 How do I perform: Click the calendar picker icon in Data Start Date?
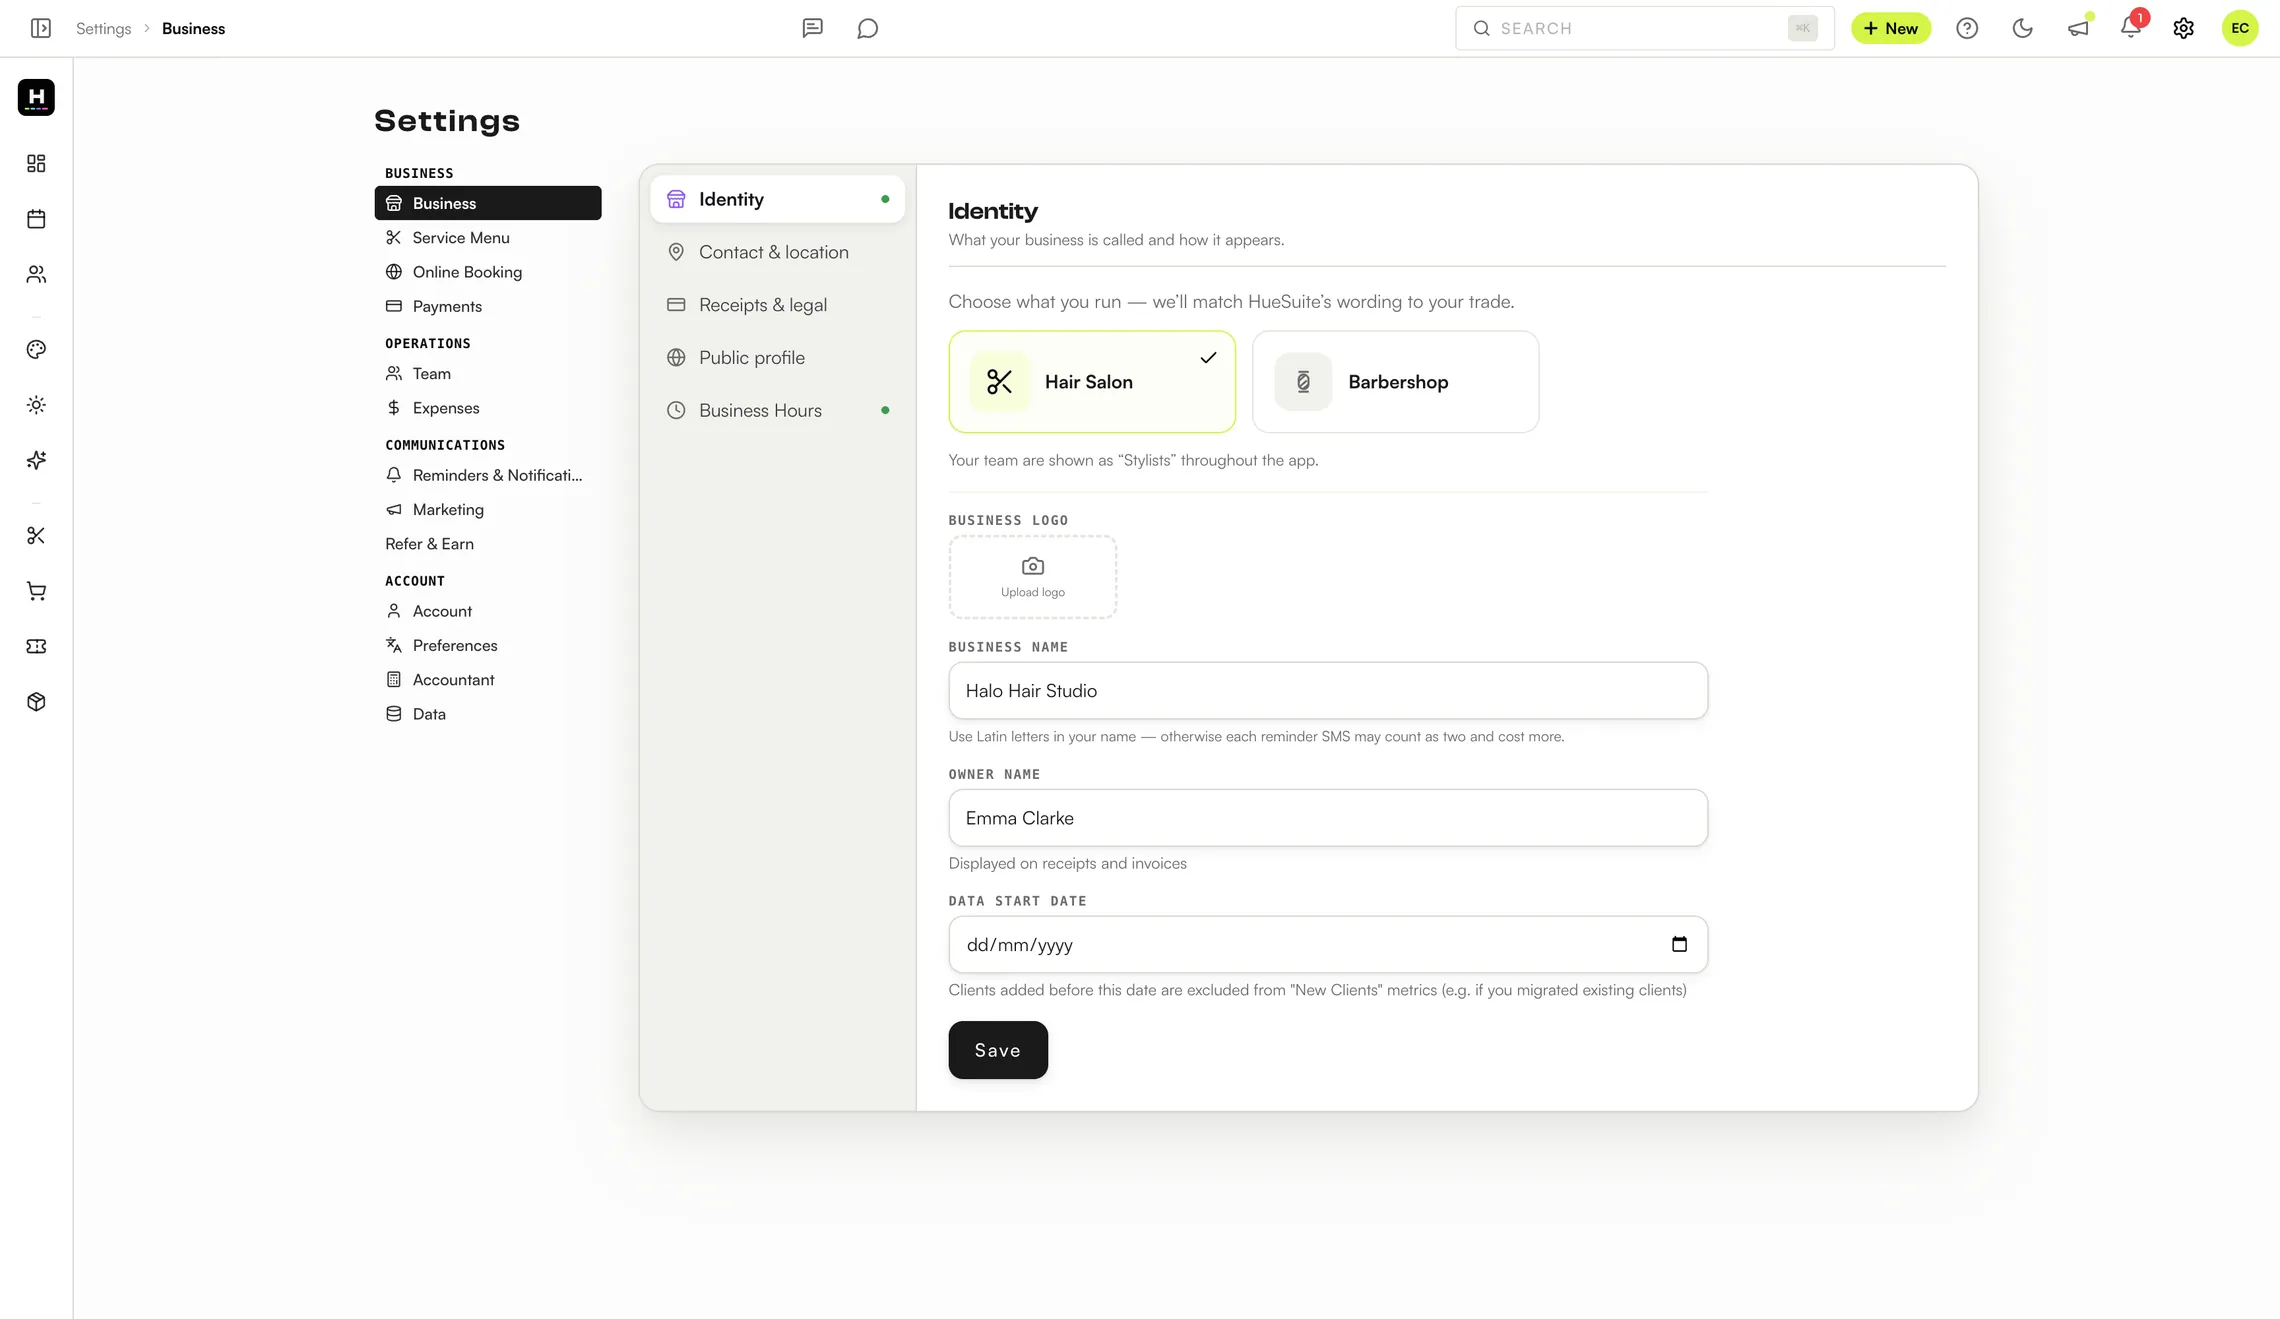click(1679, 944)
